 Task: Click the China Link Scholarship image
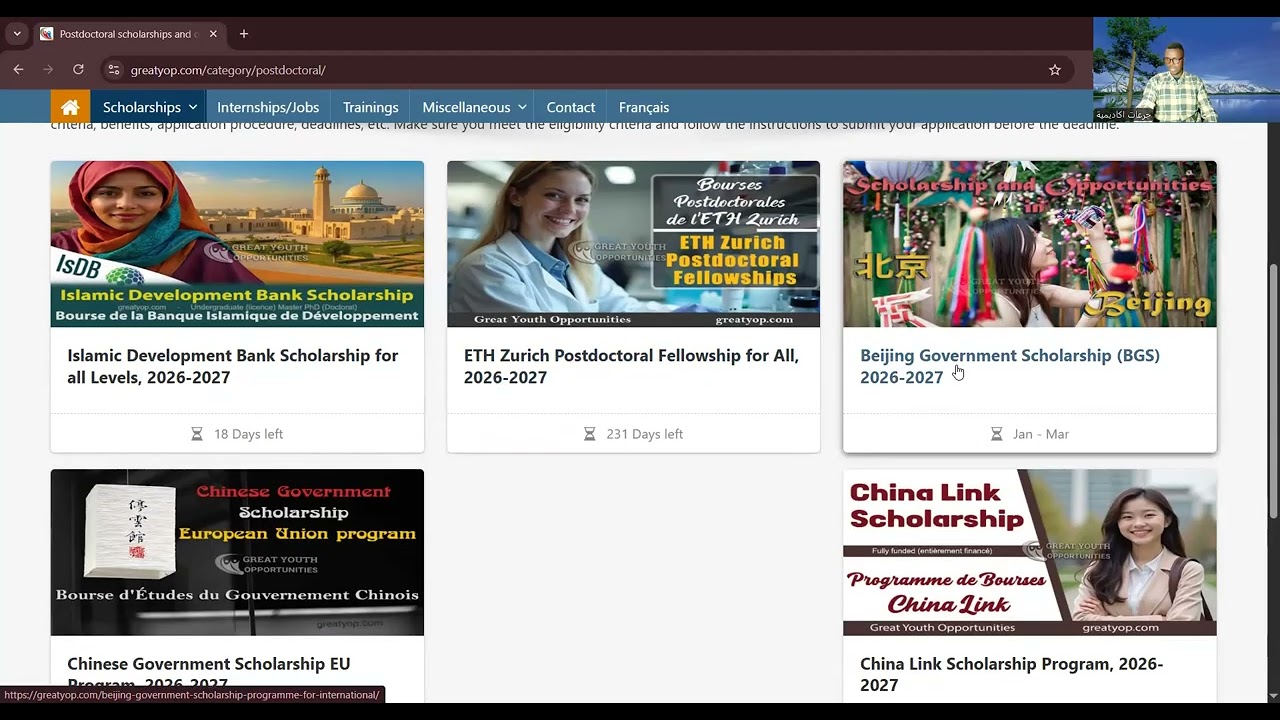[x=1030, y=552]
